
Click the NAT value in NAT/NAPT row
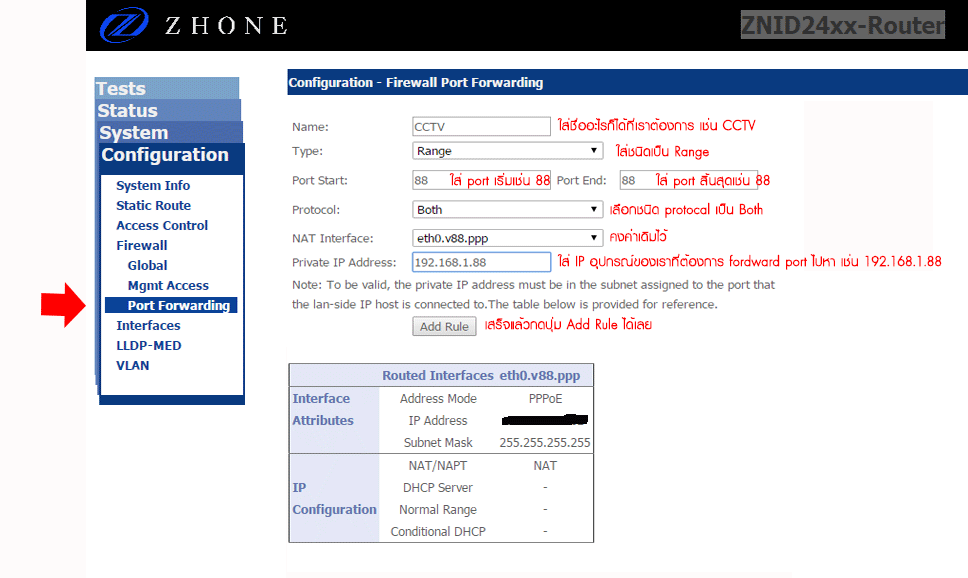[545, 465]
